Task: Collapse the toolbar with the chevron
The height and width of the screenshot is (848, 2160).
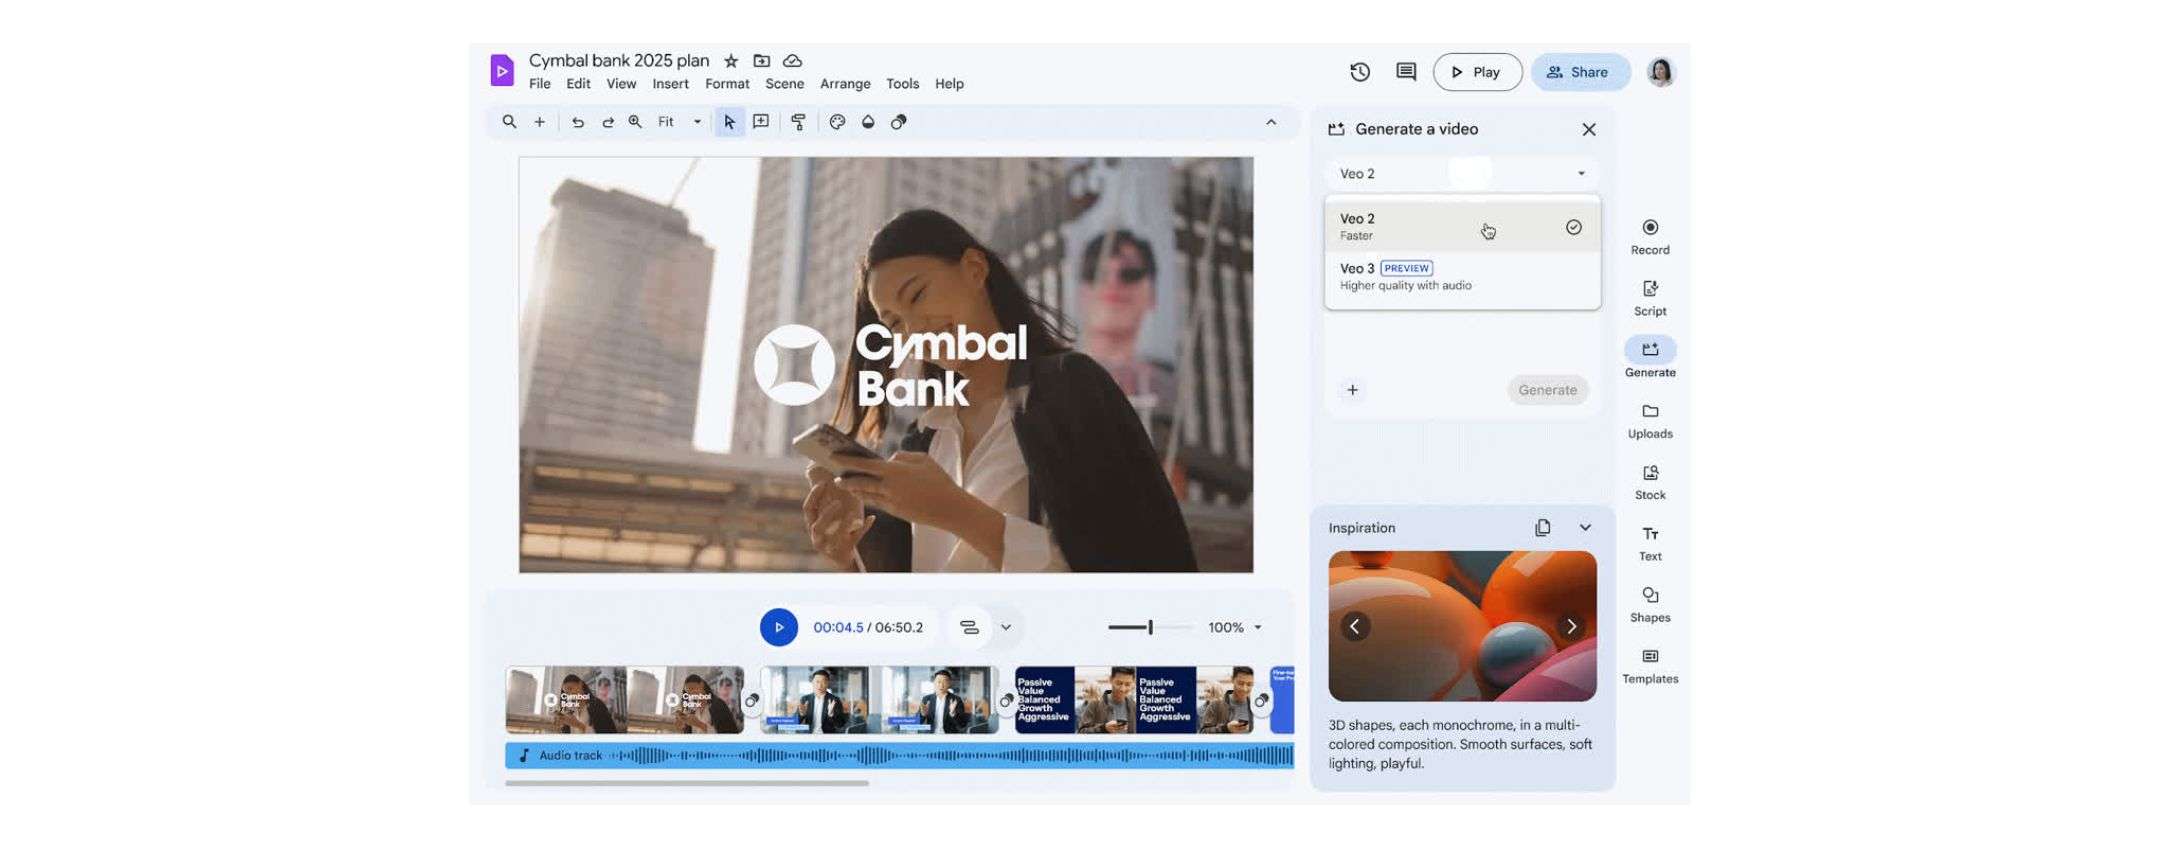Action: click(1271, 122)
